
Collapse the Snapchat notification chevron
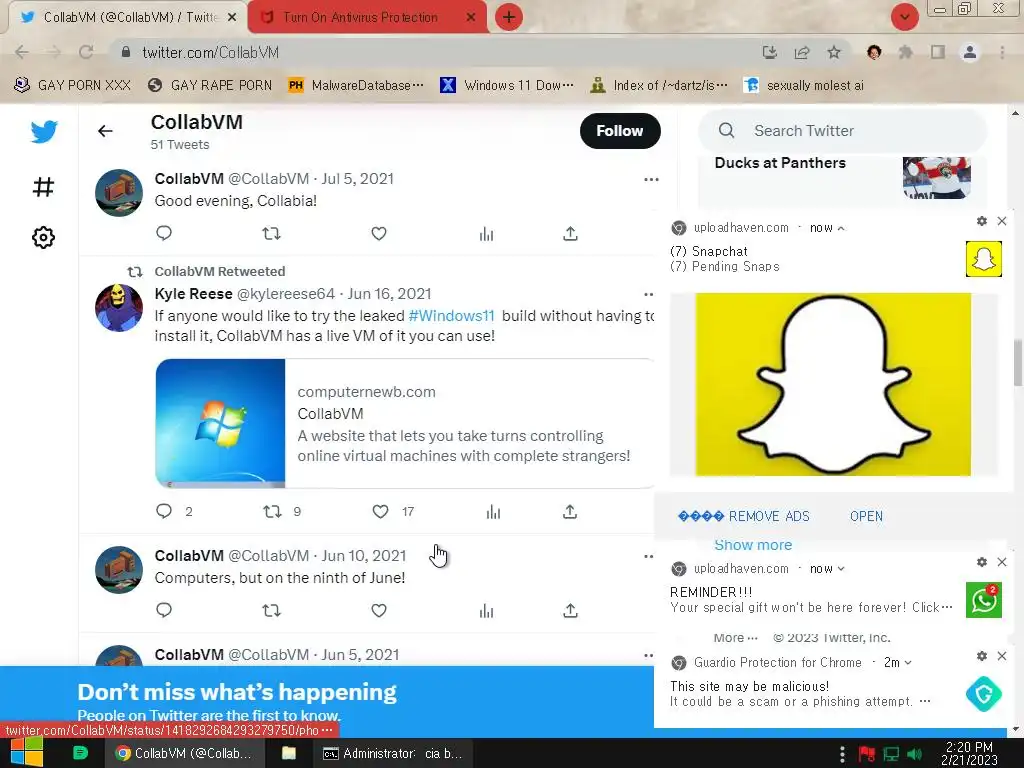click(841, 229)
